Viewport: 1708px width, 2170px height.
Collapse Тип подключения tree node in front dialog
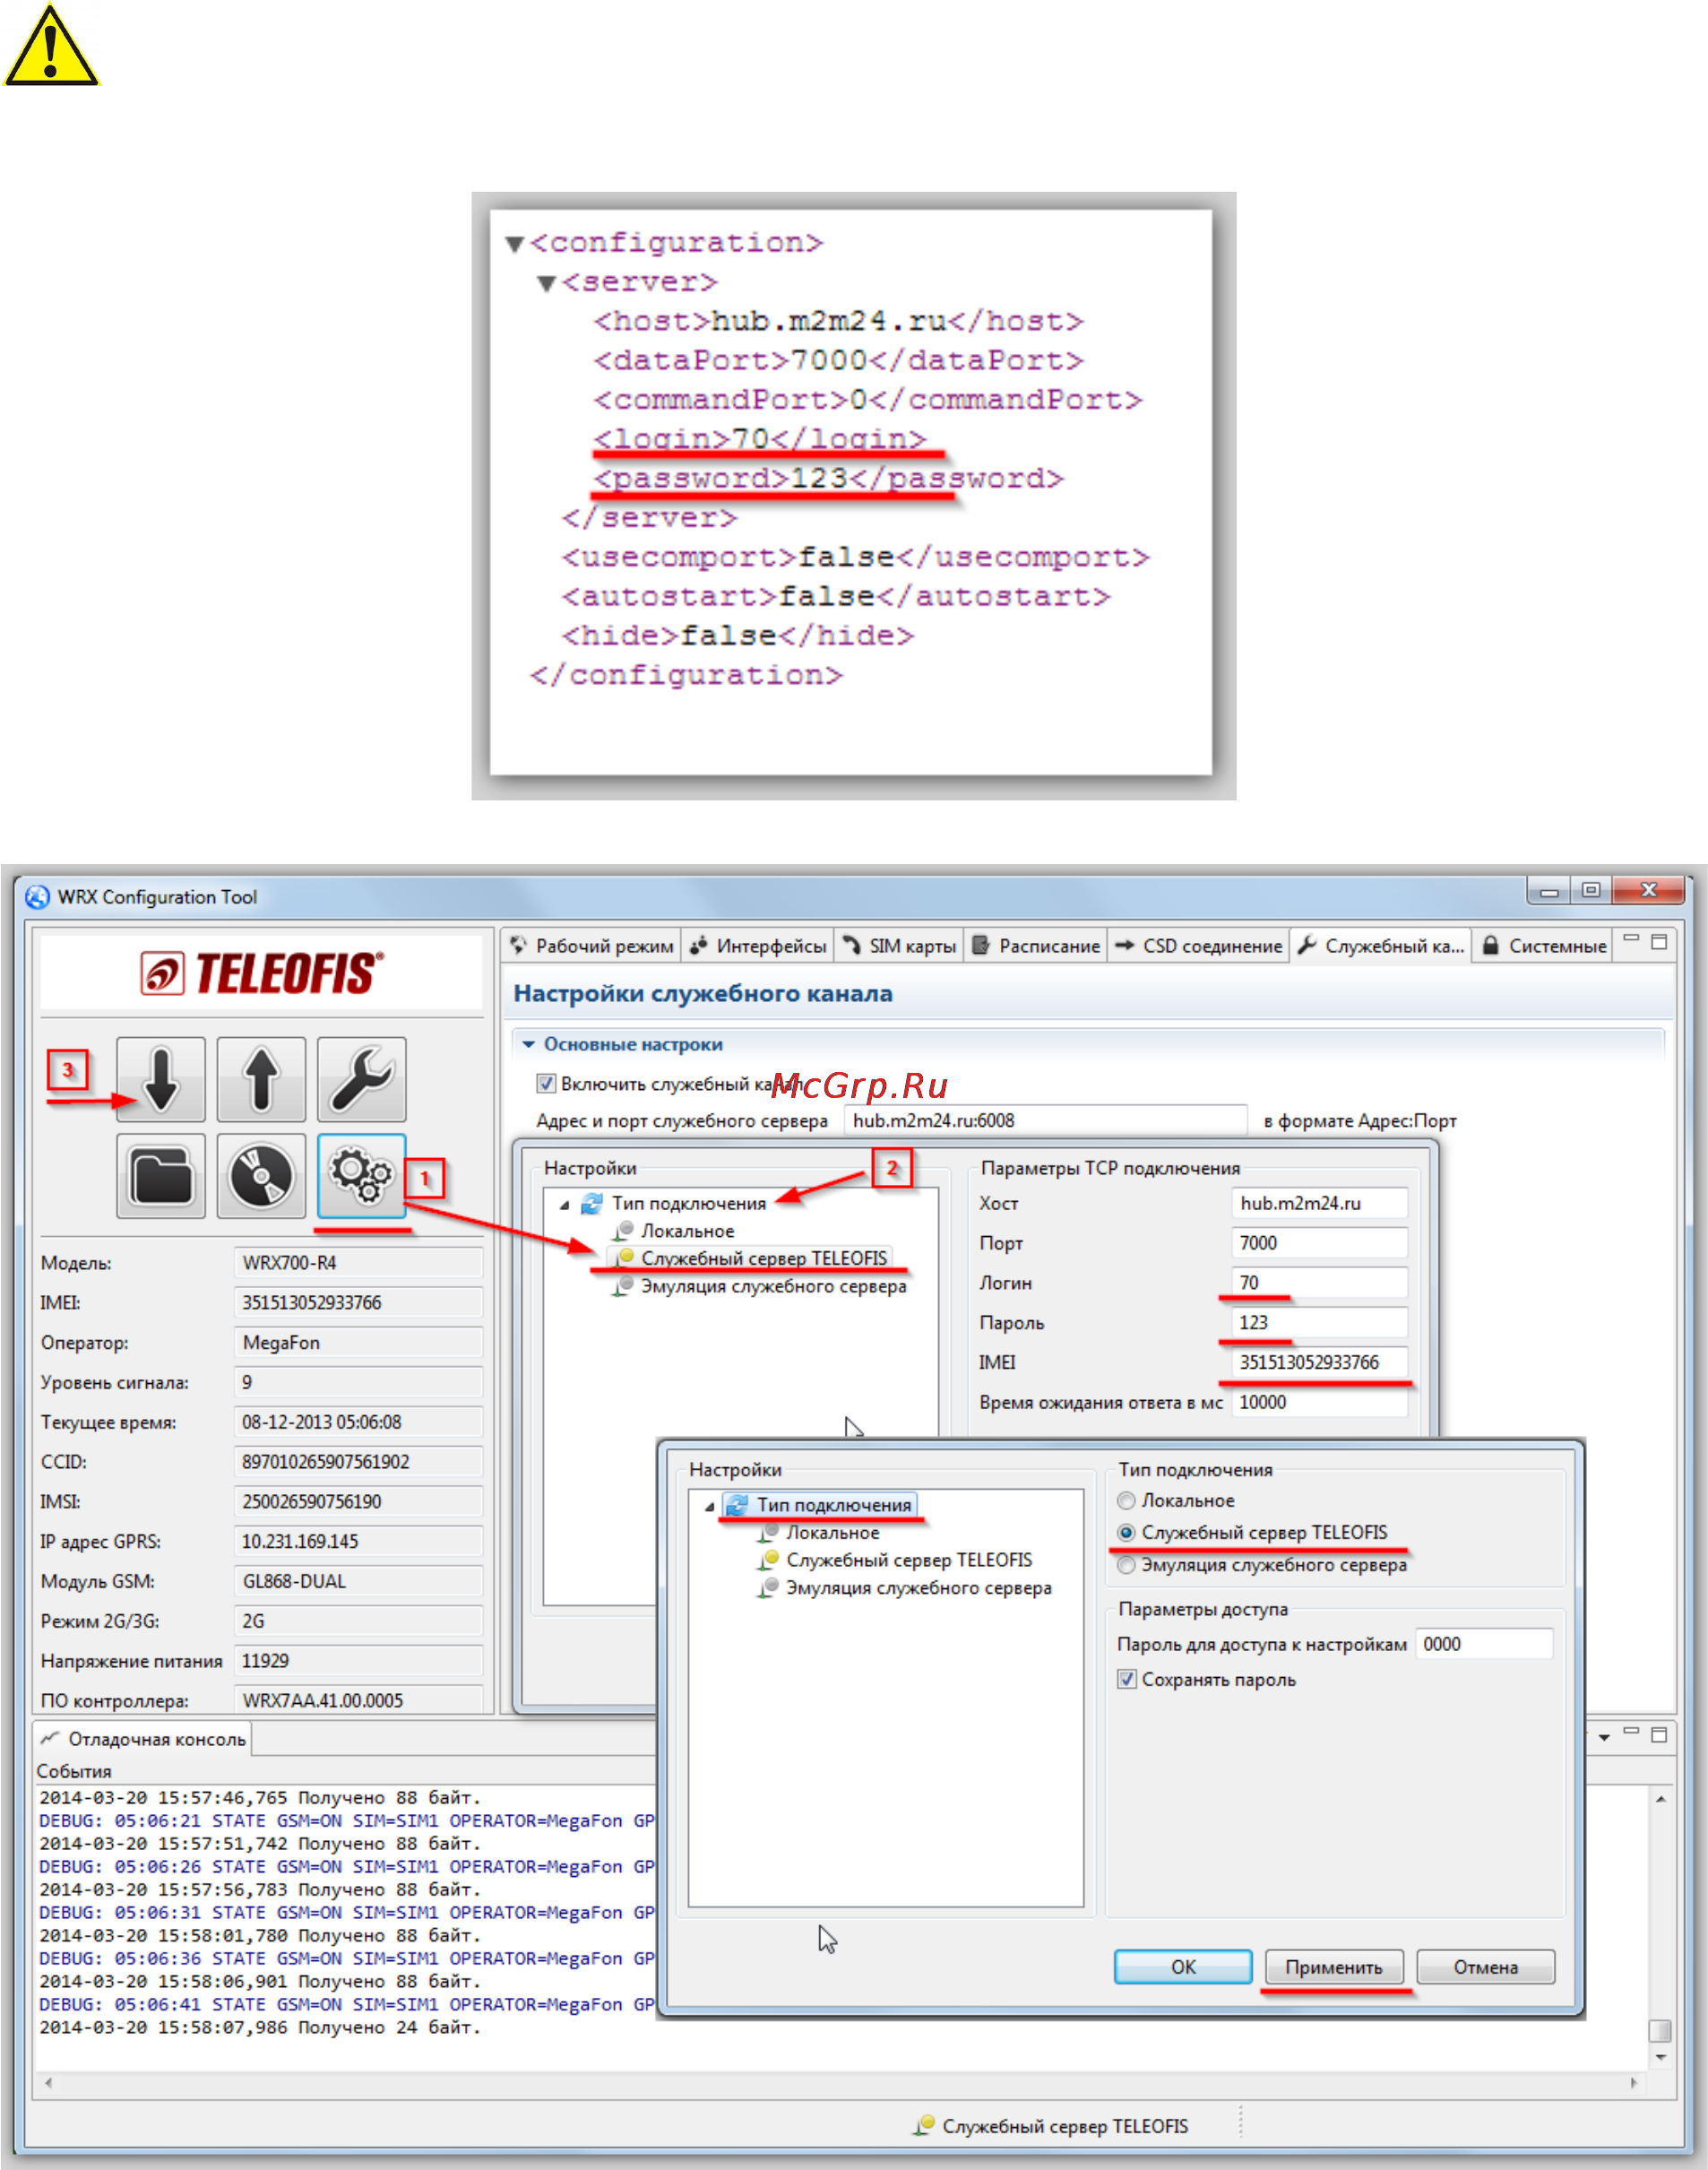point(710,1506)
